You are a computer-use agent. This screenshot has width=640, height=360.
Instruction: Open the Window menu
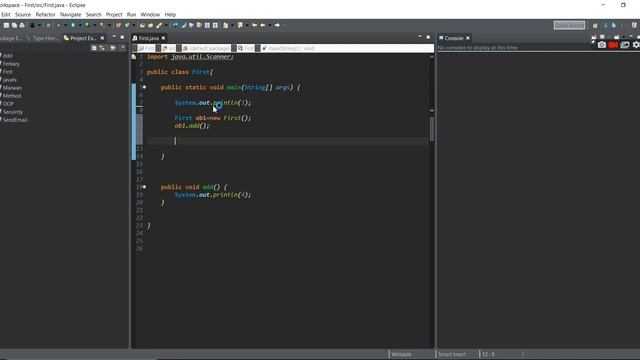tap(150, 14)
